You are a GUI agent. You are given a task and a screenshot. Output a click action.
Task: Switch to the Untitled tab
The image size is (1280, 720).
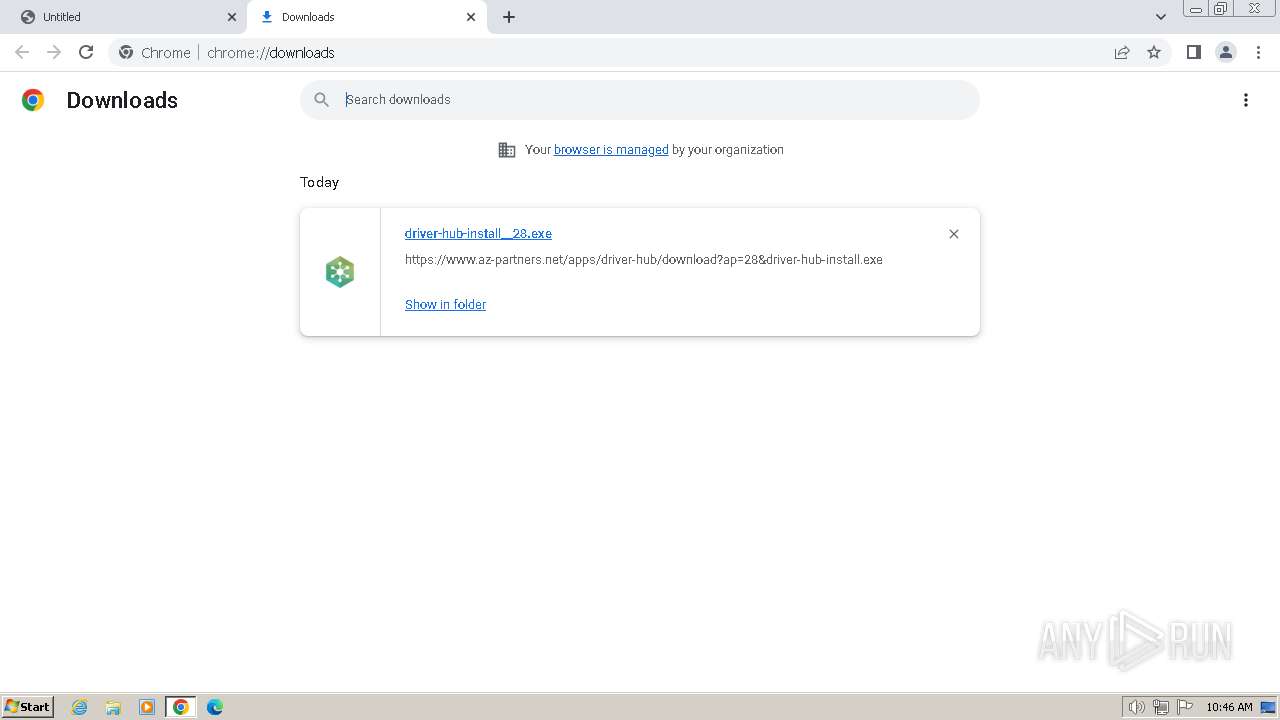tap(125, 17)
